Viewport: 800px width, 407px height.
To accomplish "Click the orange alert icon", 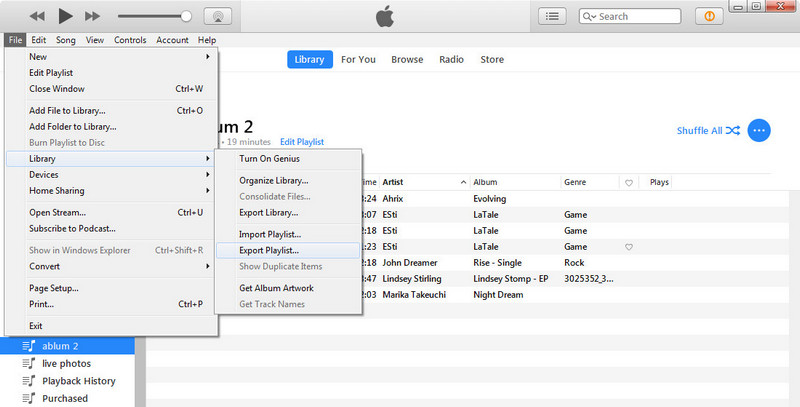I will 709,16.
